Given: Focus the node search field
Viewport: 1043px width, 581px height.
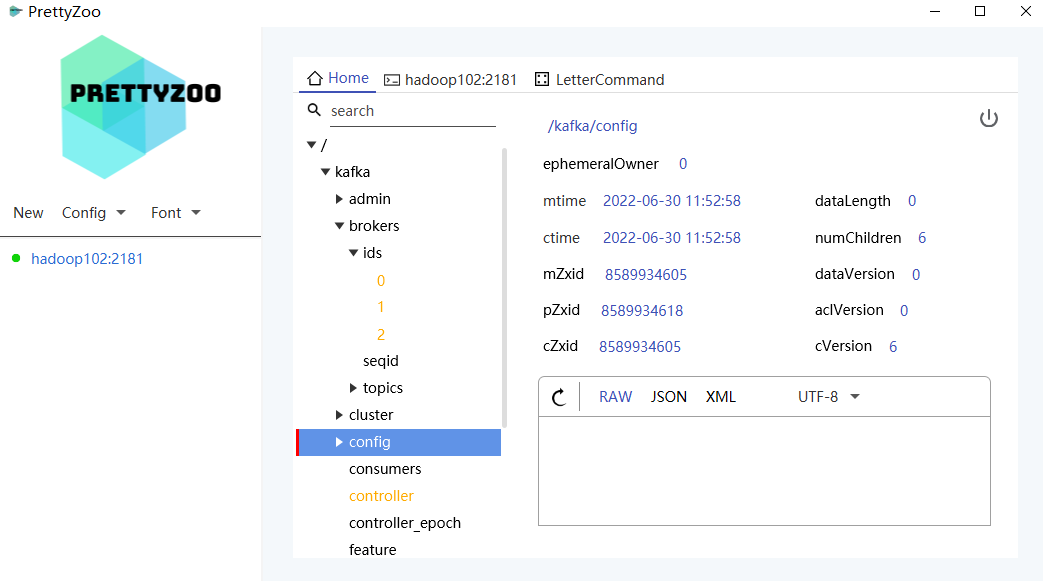Looking at the screenshot, I should [x=412, y=111].
